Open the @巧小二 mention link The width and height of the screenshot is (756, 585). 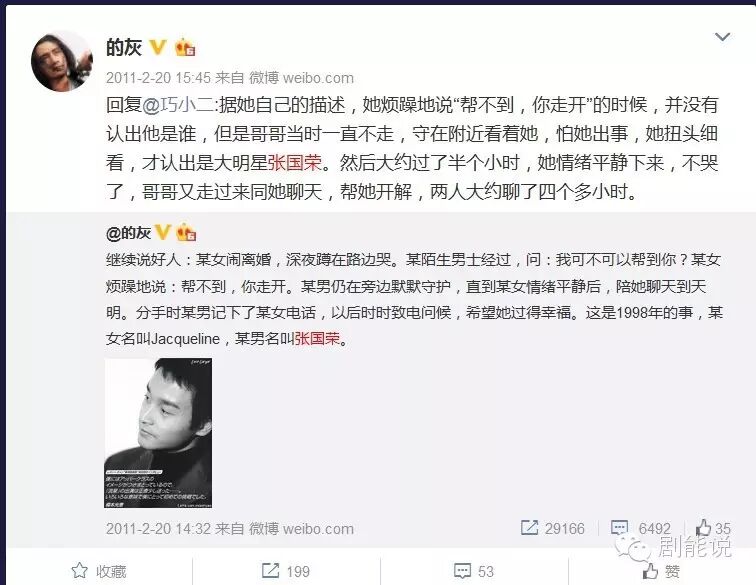click(x=178, y=105)
